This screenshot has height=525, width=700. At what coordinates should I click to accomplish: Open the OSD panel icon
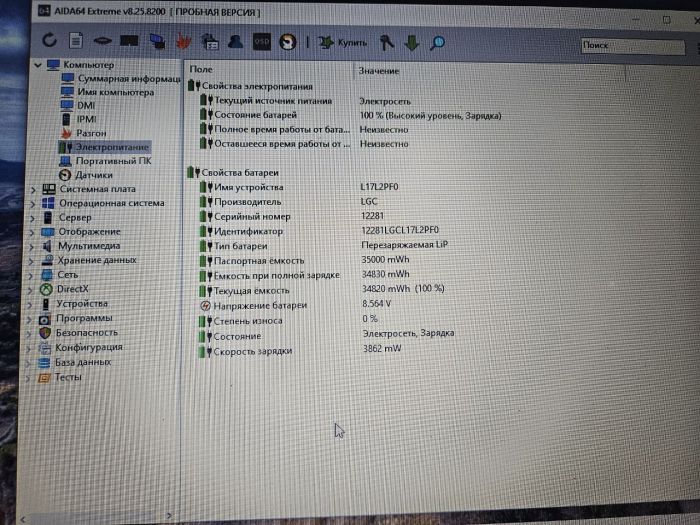click(262, 42)
